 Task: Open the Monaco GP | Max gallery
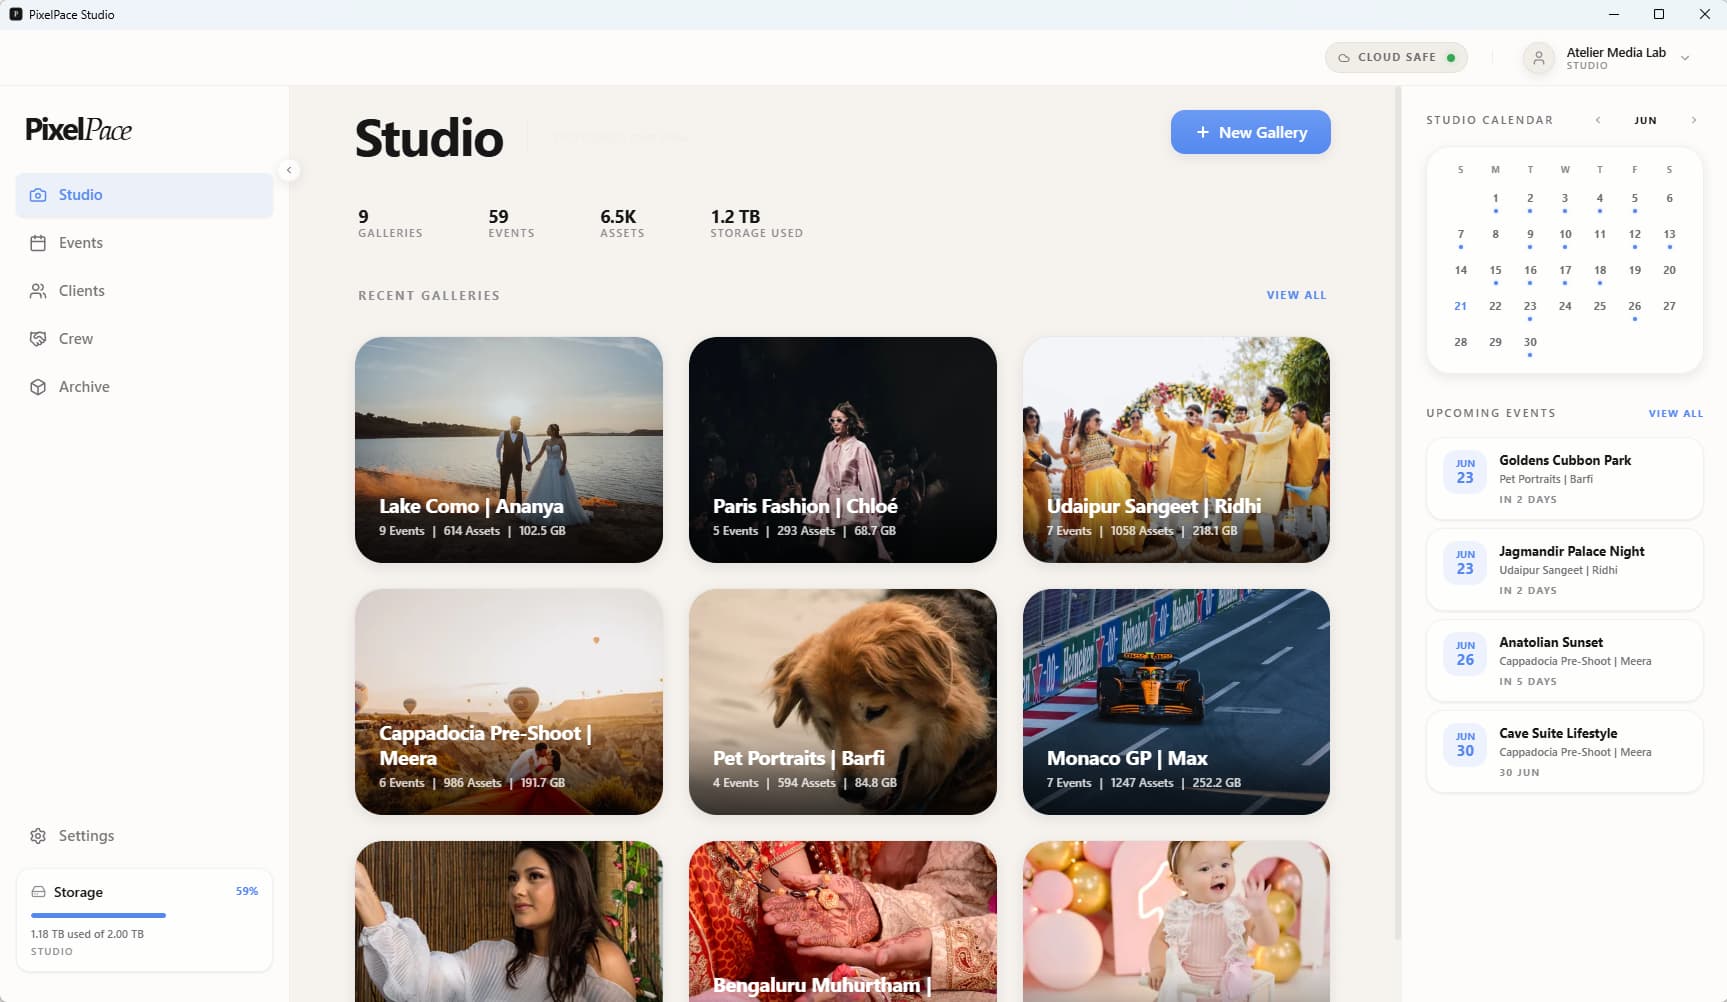(x=1176, y=702)
